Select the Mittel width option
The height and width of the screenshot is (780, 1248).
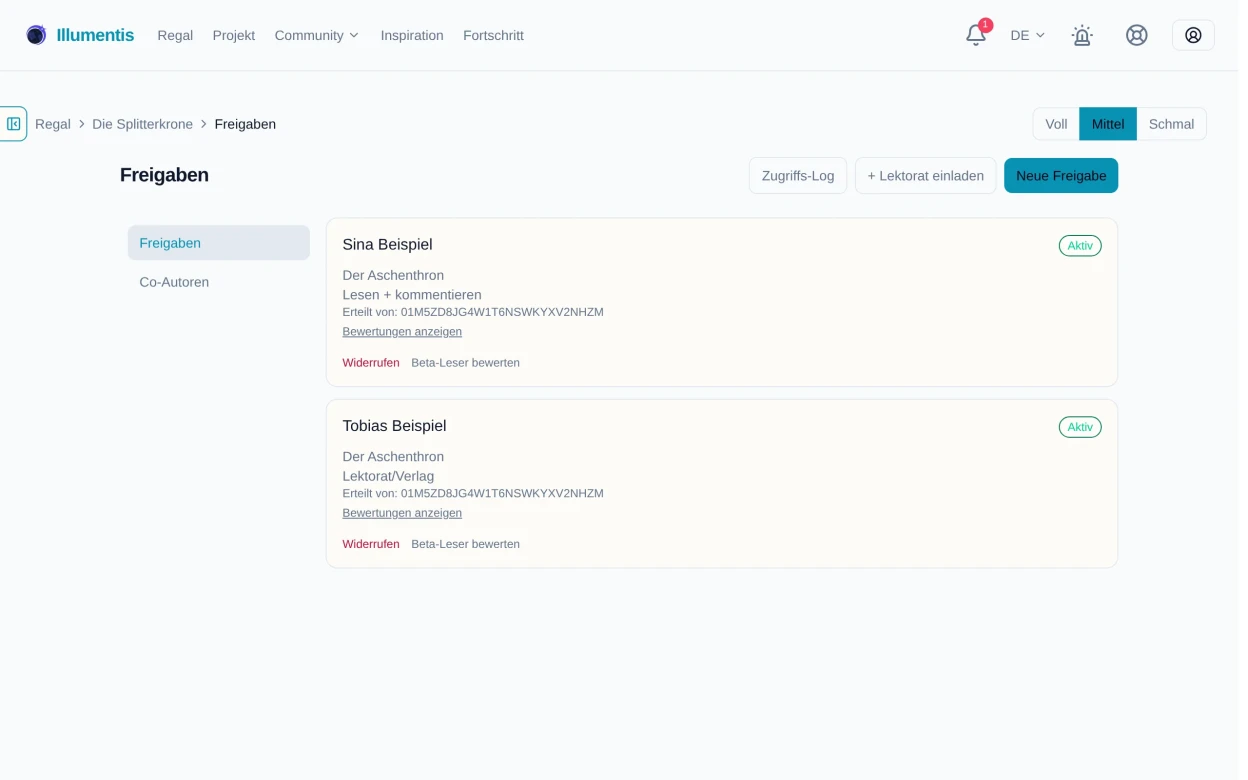point(1108,124)
